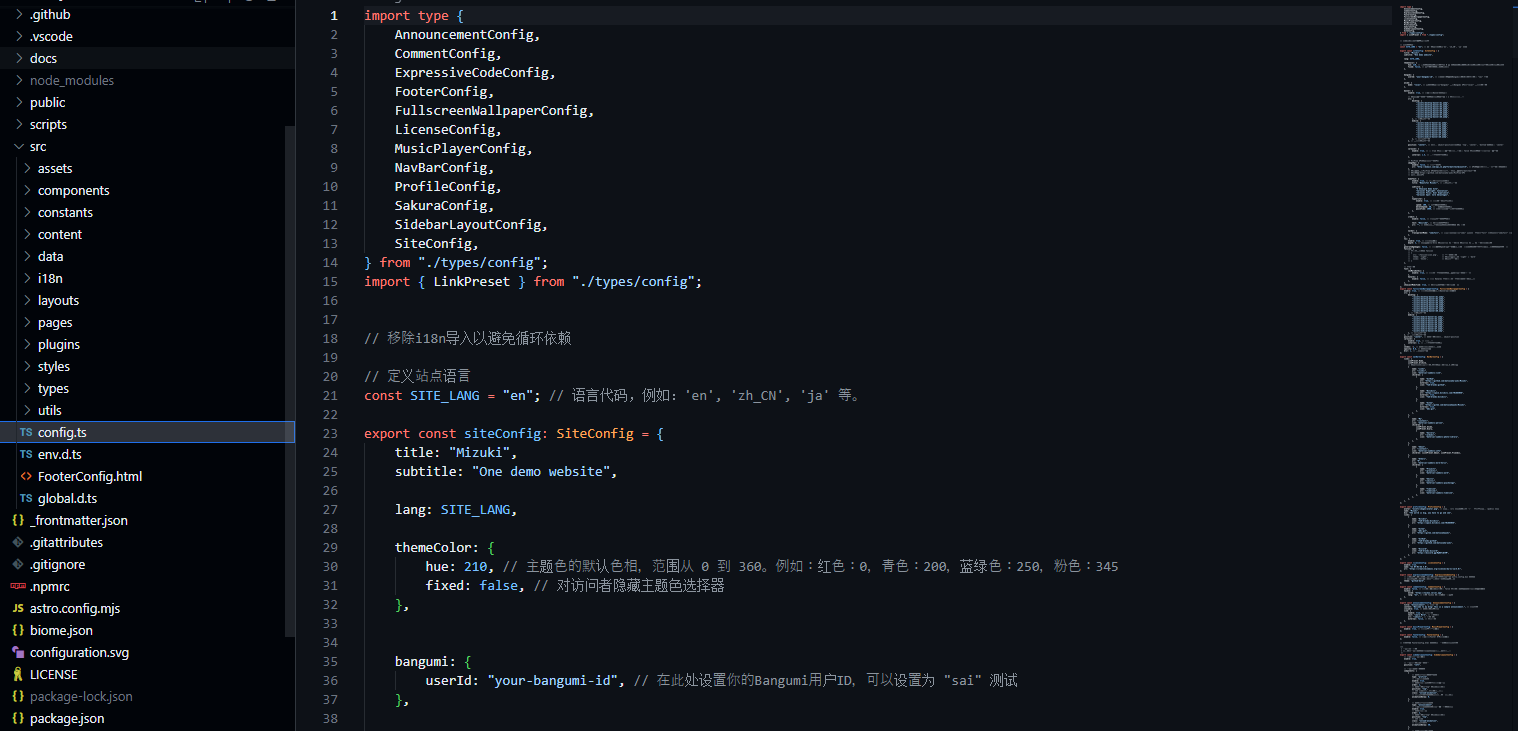This screenshot has height=731, width=1518.
Task: Click the license icon beside LICENSE
Action: [18, 674]
